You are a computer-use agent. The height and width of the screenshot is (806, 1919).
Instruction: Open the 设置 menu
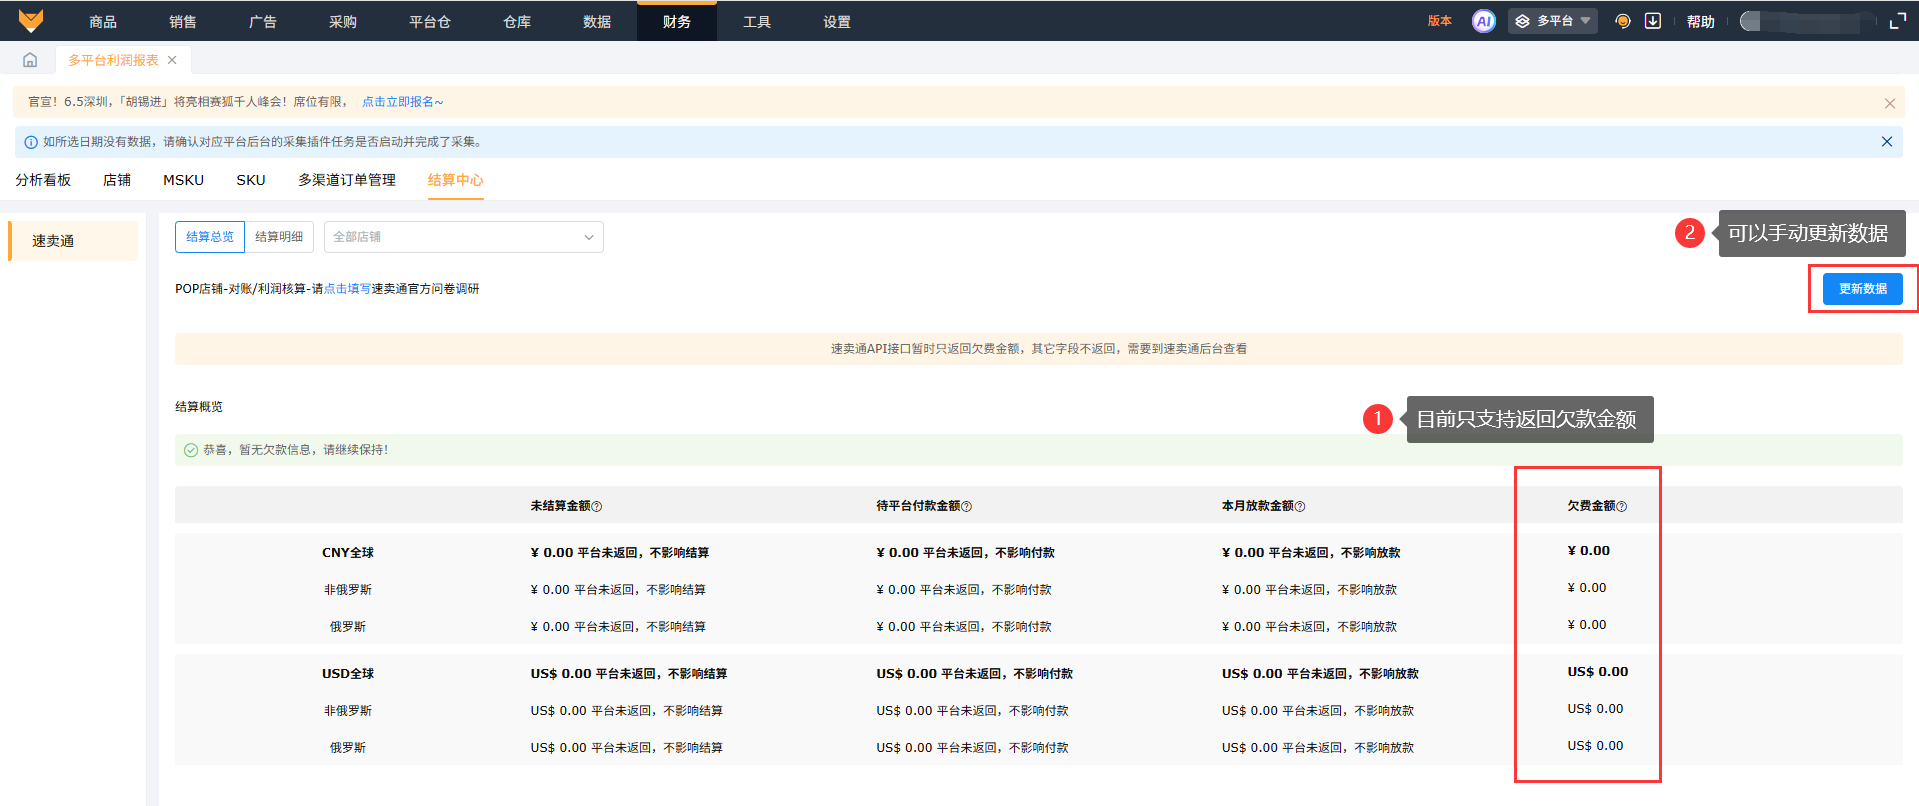point(837,22)
